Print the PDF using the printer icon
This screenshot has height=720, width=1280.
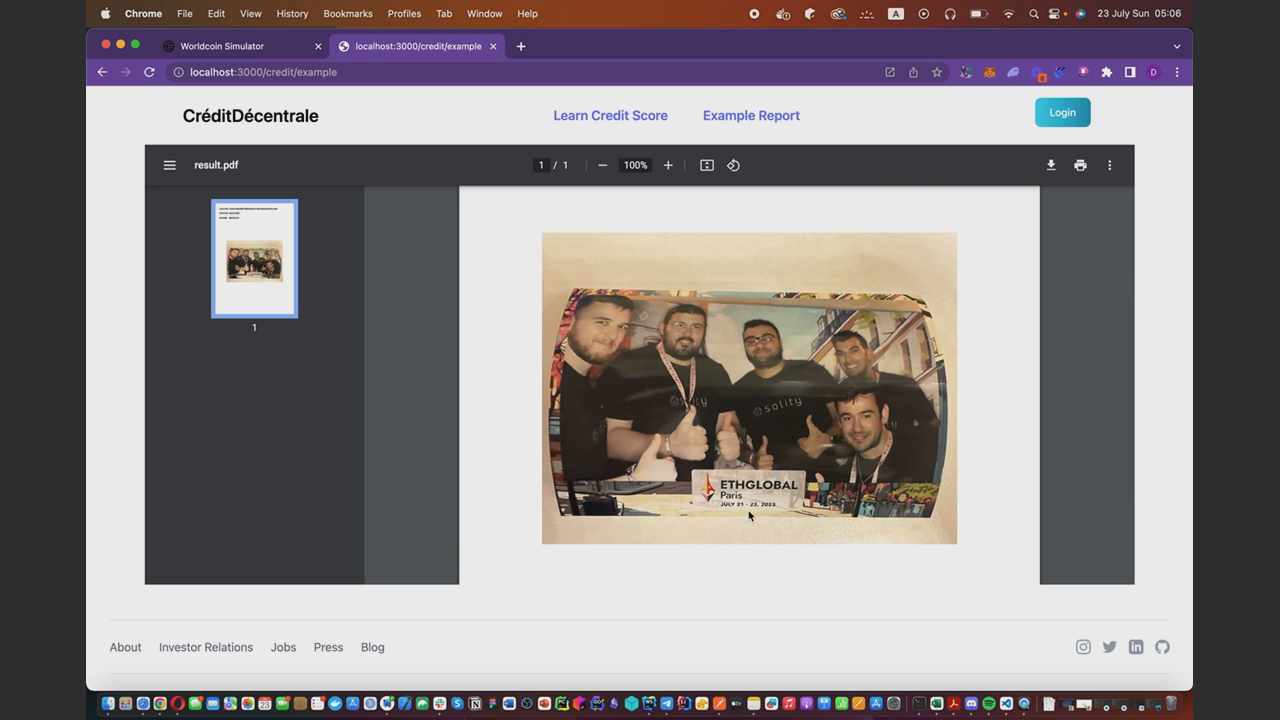pyautogui.click(x=1080, y=165)
